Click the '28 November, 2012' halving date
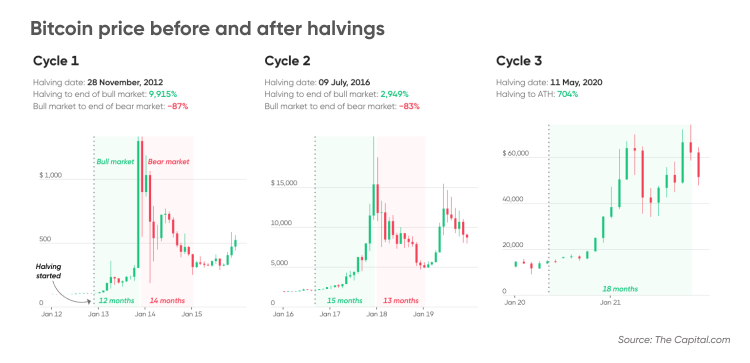 [x=125, y=82]
